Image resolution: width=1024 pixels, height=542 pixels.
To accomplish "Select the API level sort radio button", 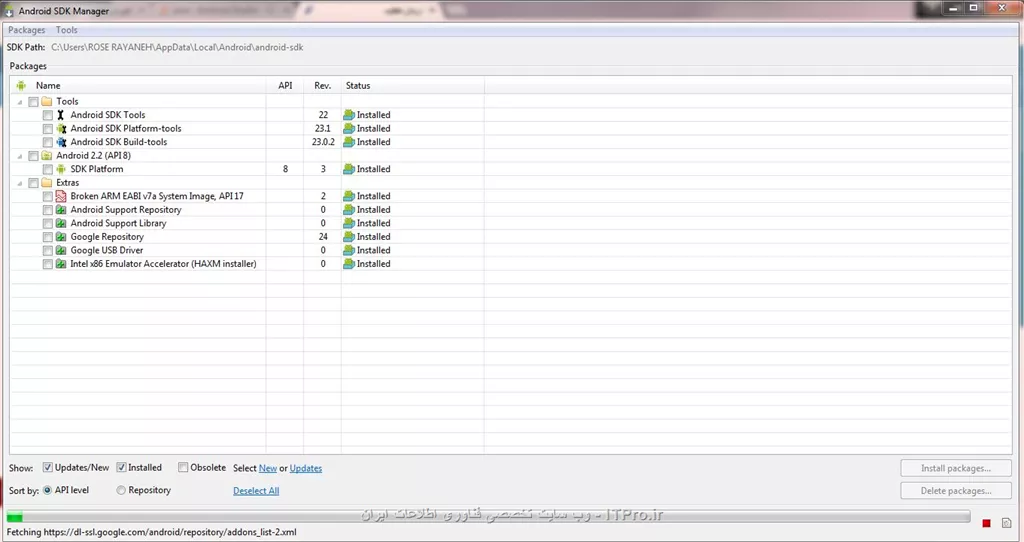I will click(x=48, y=490).
